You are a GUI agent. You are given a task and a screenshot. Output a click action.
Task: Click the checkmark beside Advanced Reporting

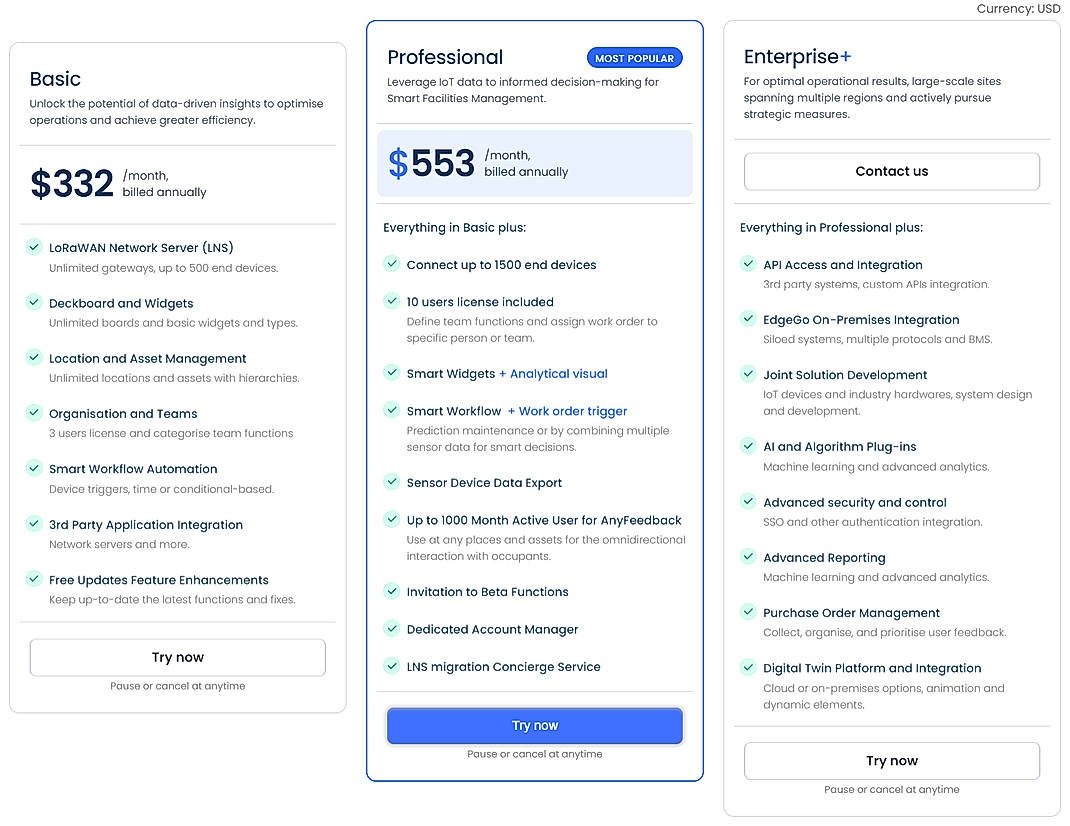(x=748, y=557)
